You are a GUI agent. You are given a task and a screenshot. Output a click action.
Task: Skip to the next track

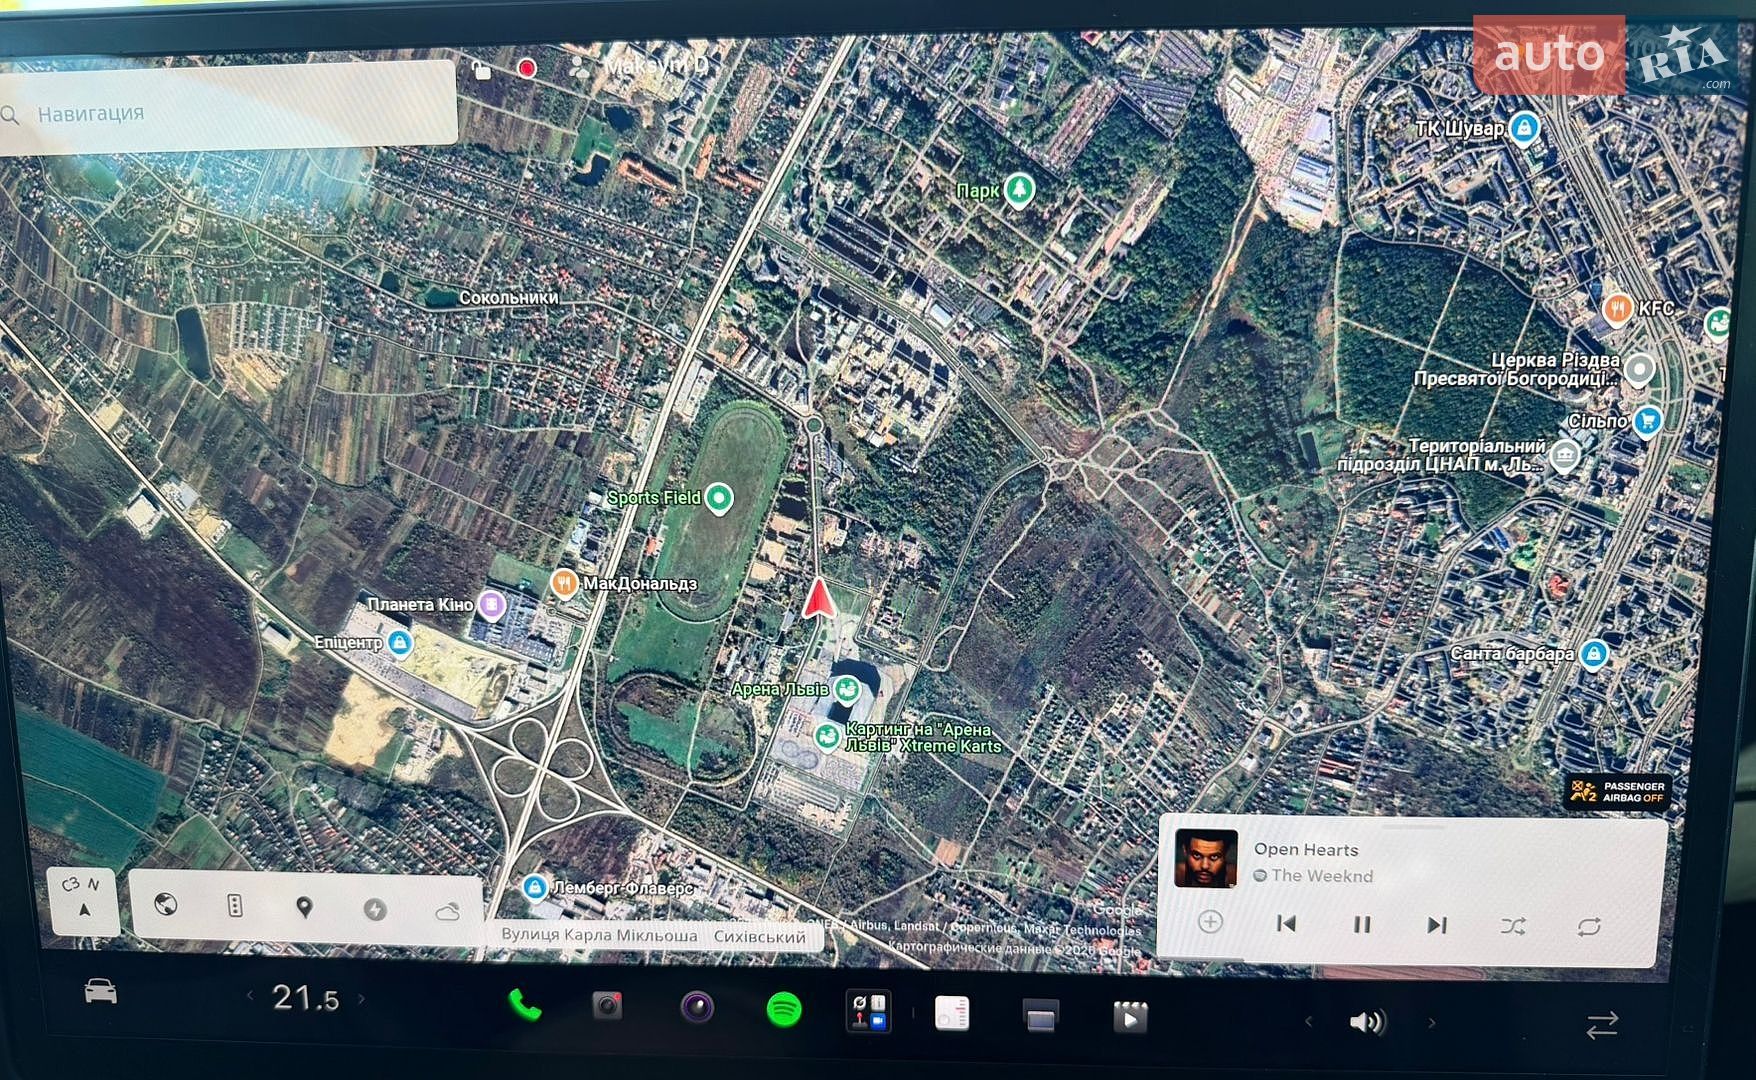click(1437, 925)
